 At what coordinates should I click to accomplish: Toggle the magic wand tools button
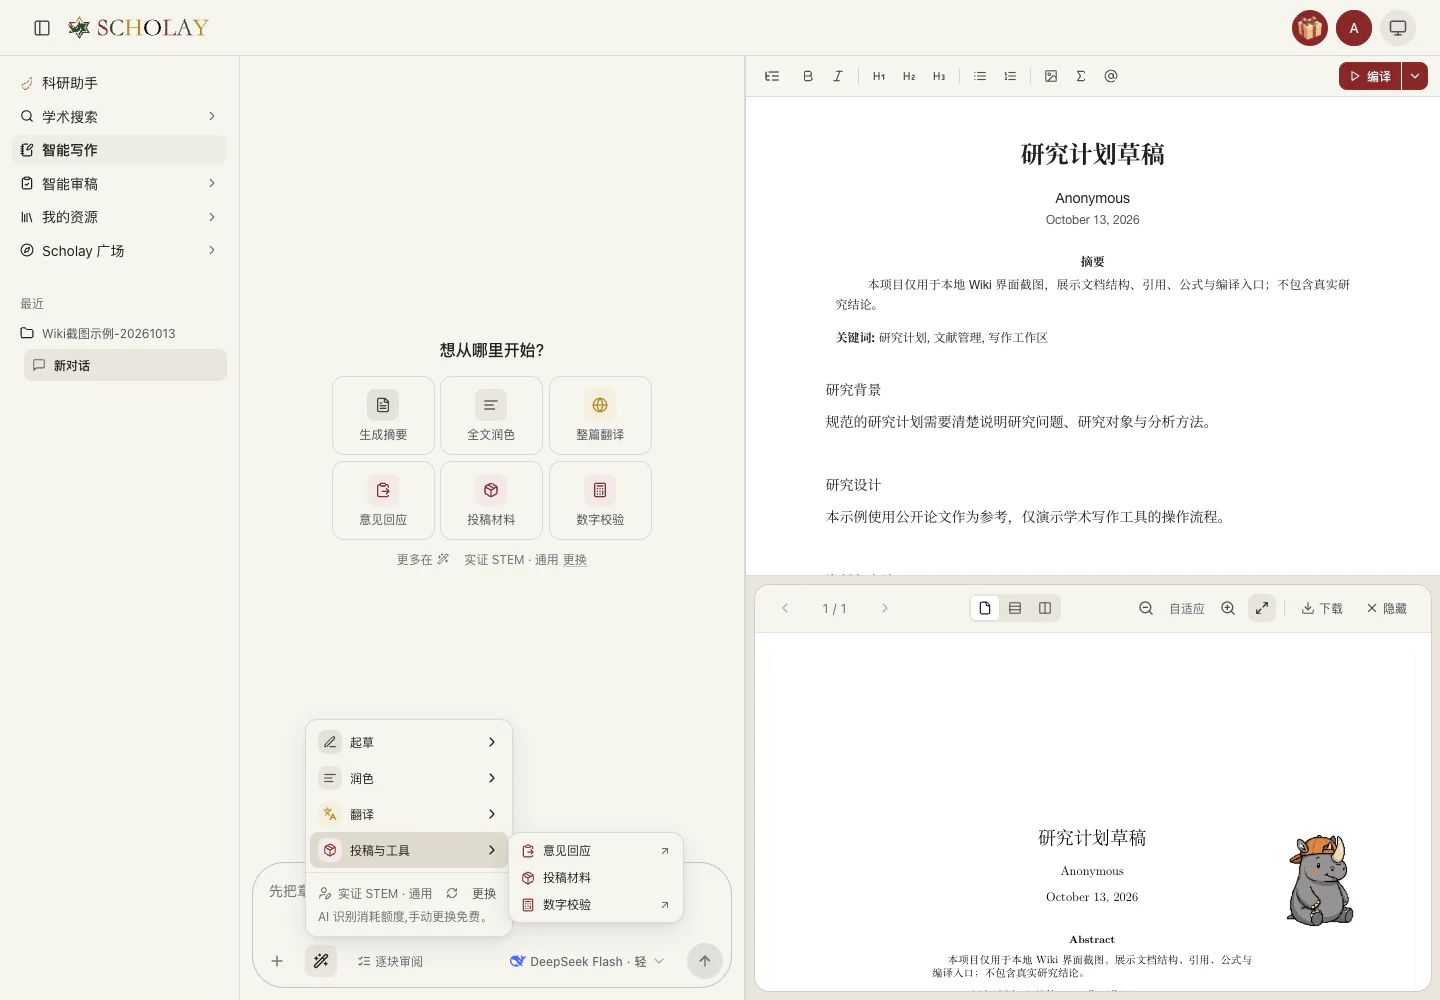click(x=321, y=961)
